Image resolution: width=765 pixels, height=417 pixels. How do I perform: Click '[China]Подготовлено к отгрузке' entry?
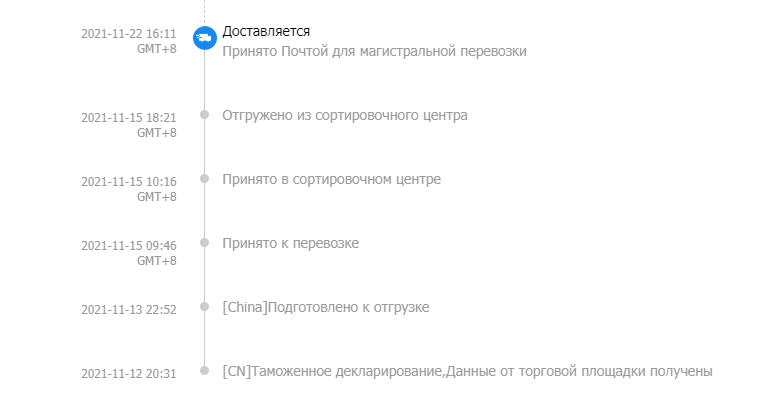tap(326, 307)
